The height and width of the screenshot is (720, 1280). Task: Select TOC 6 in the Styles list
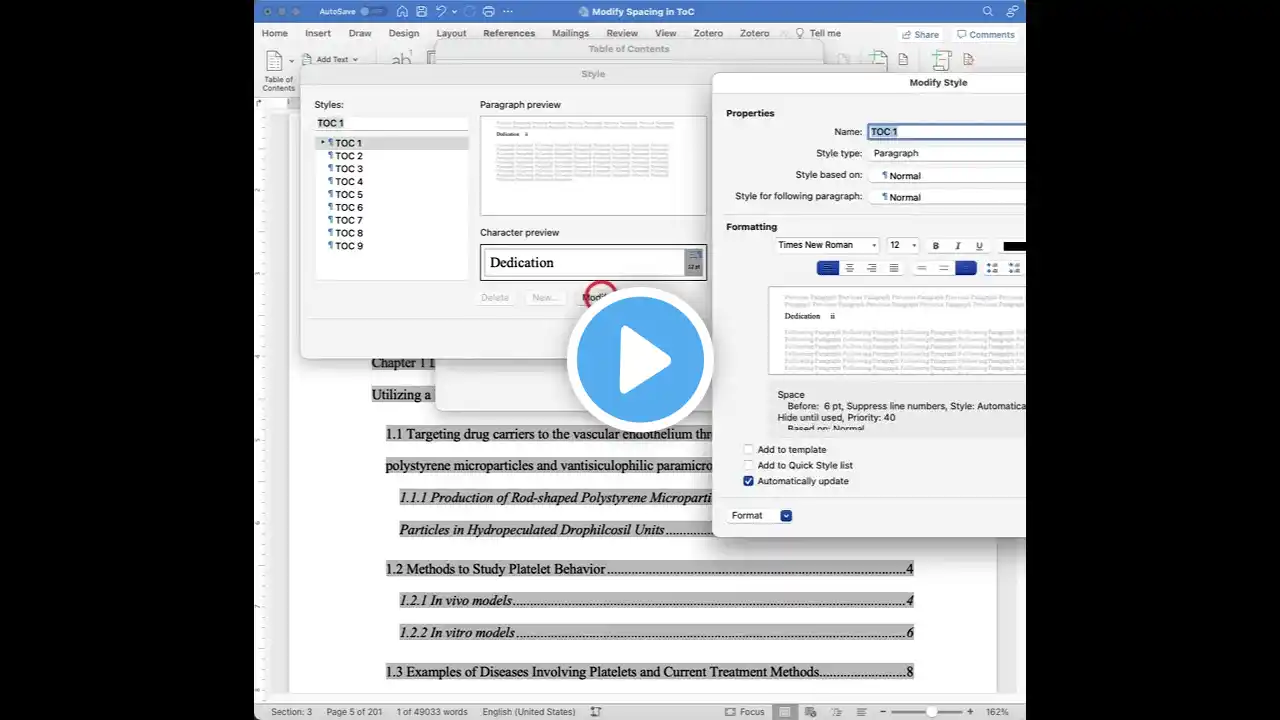(x=392, y=208)
